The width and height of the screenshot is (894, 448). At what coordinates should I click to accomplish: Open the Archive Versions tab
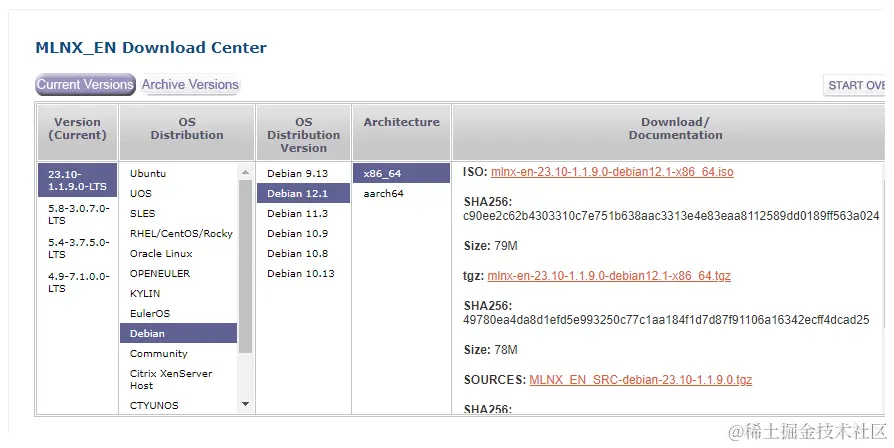coord(190,84)
